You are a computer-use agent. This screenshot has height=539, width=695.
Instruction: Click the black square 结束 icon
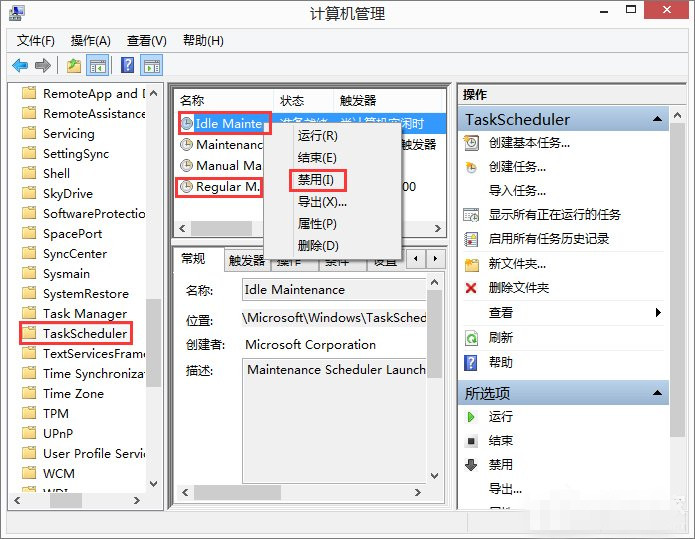pos(471,441)
